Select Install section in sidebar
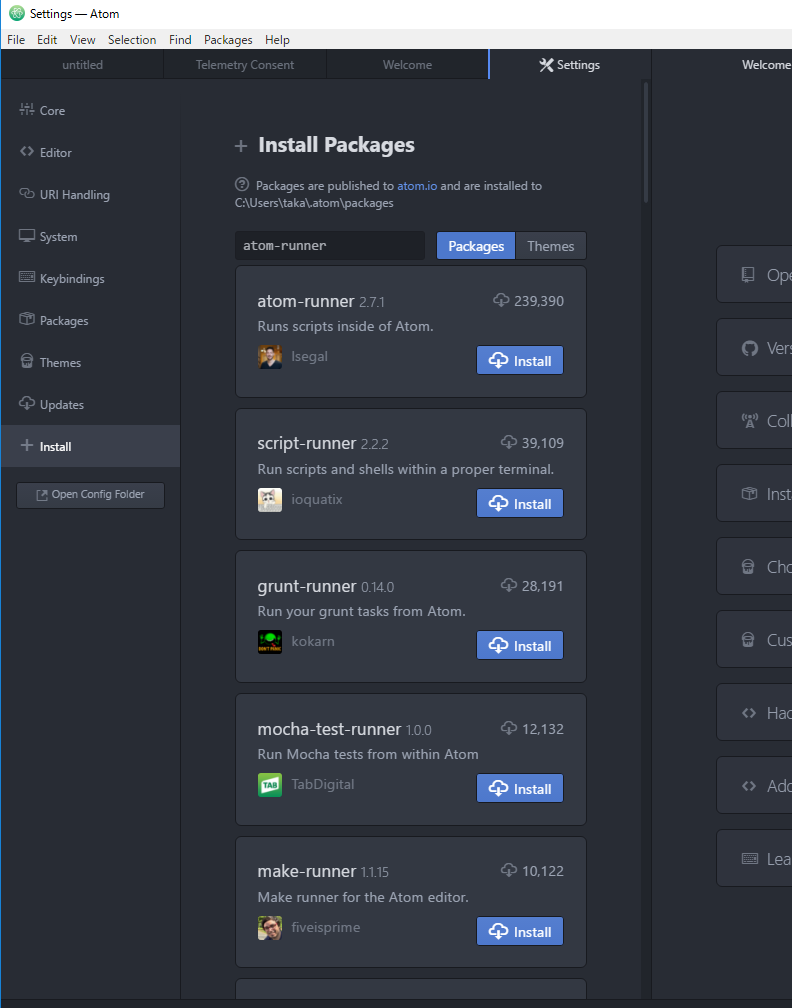The width and height of the screenshot is (792, 1008). (91, 446)
